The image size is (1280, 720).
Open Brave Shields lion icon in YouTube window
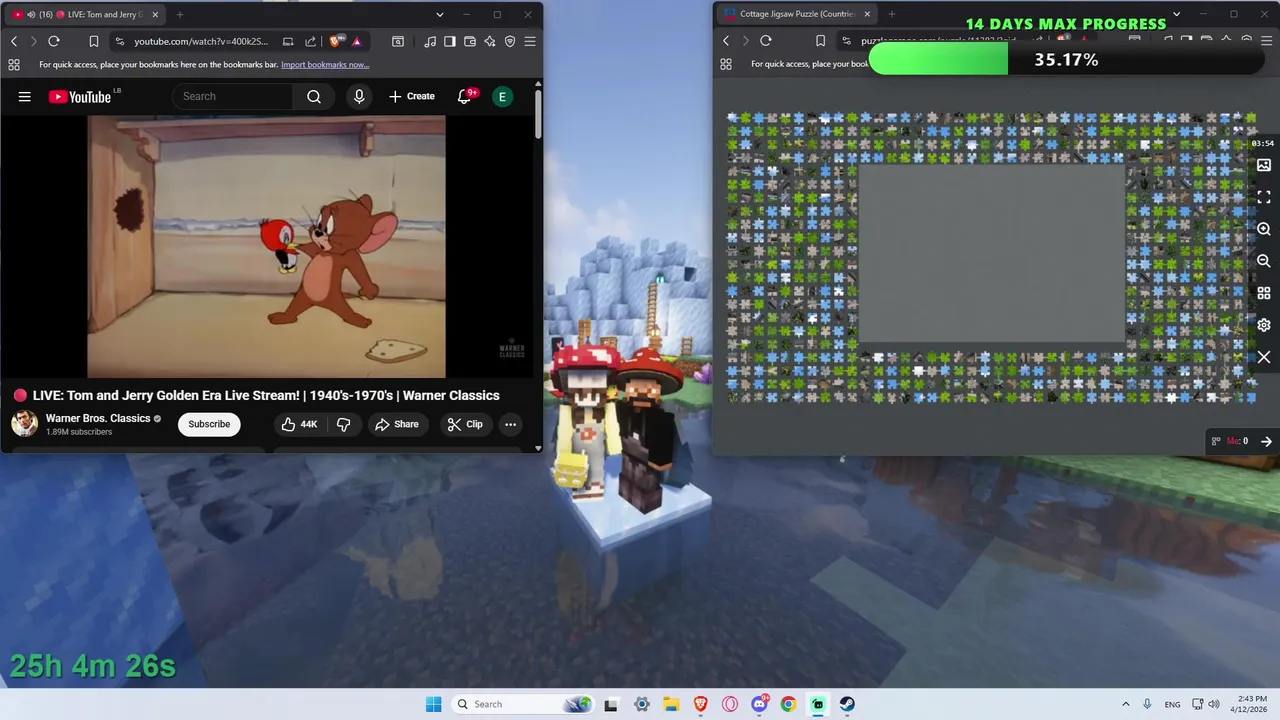[x=335, y=41]
